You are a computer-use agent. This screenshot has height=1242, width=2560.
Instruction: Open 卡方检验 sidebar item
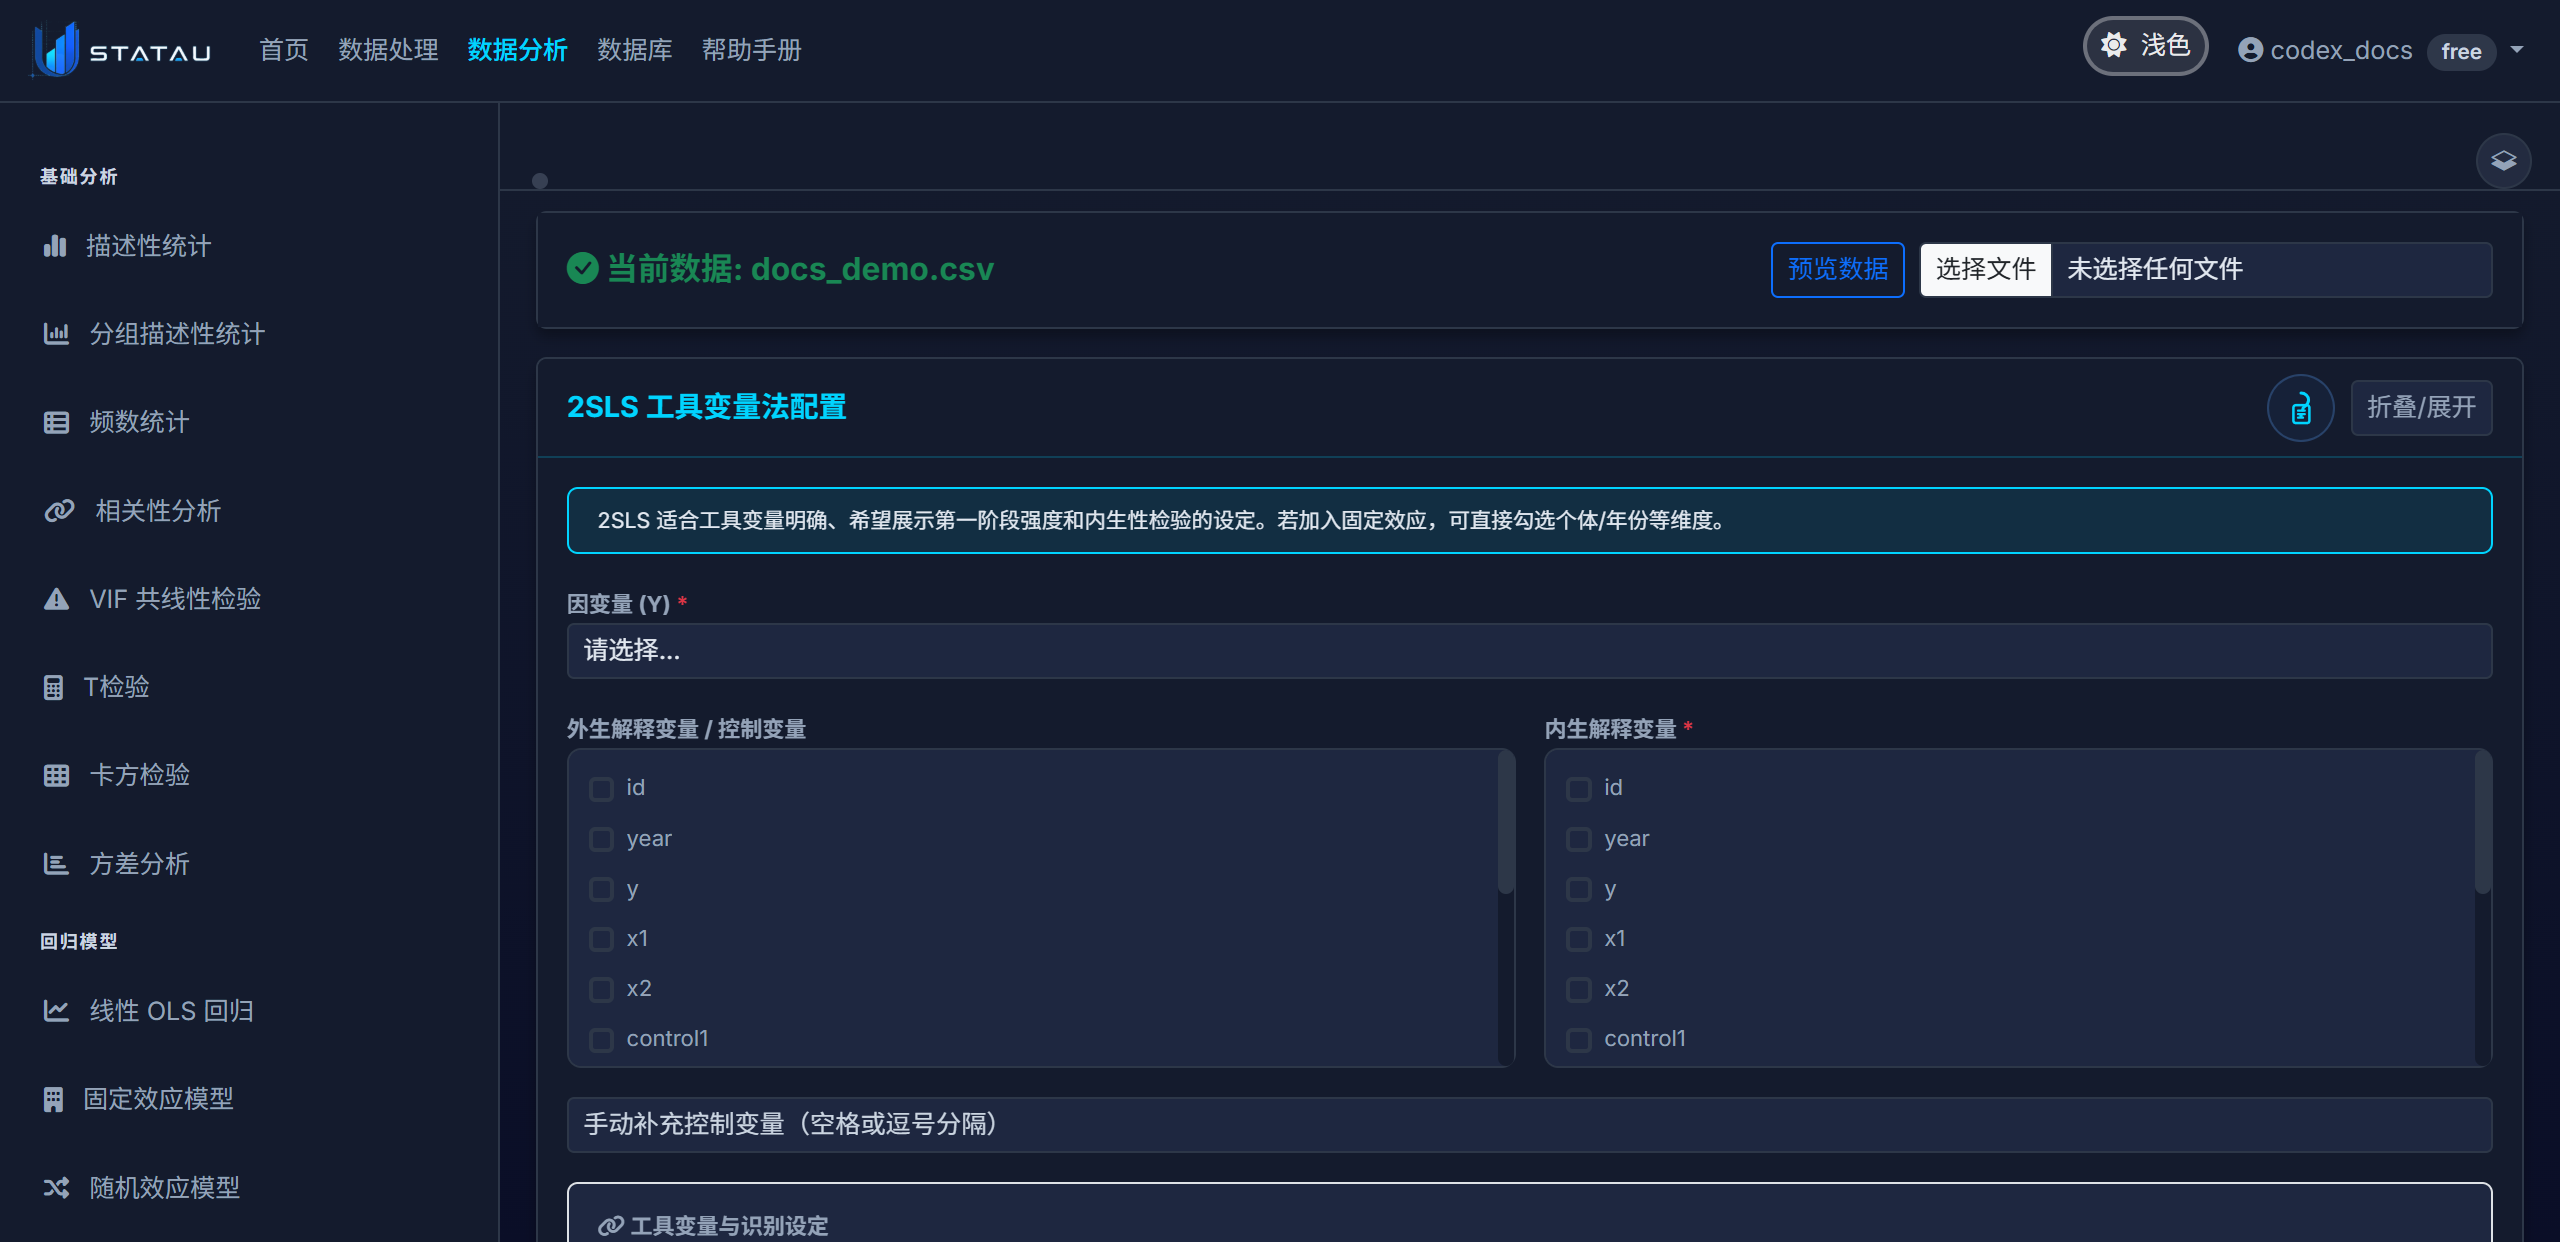pyautogui.click(x=139, y=775)
